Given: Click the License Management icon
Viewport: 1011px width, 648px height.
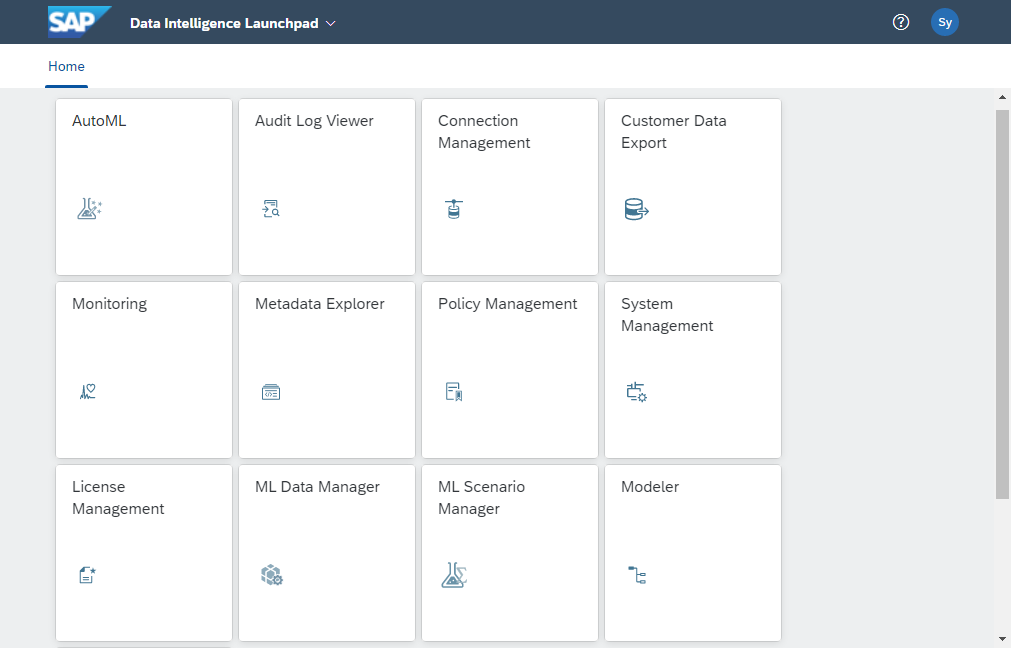Looking at the screenshot, I should click(88, 574).
